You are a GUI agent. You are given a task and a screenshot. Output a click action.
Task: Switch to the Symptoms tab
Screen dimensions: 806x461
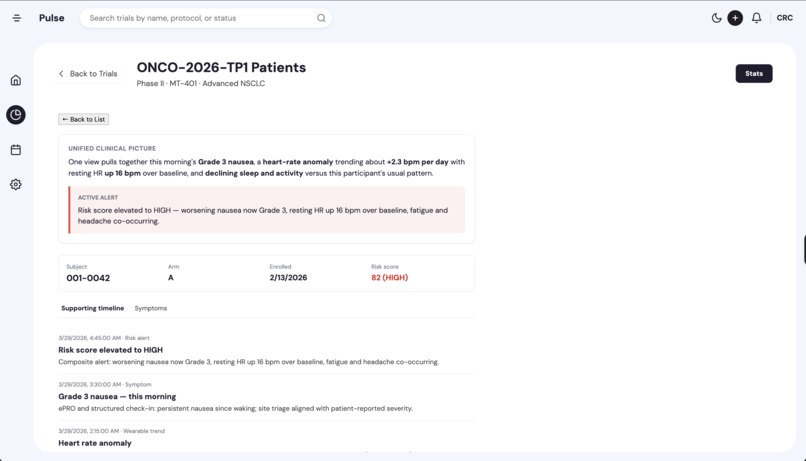pos(151,308)
